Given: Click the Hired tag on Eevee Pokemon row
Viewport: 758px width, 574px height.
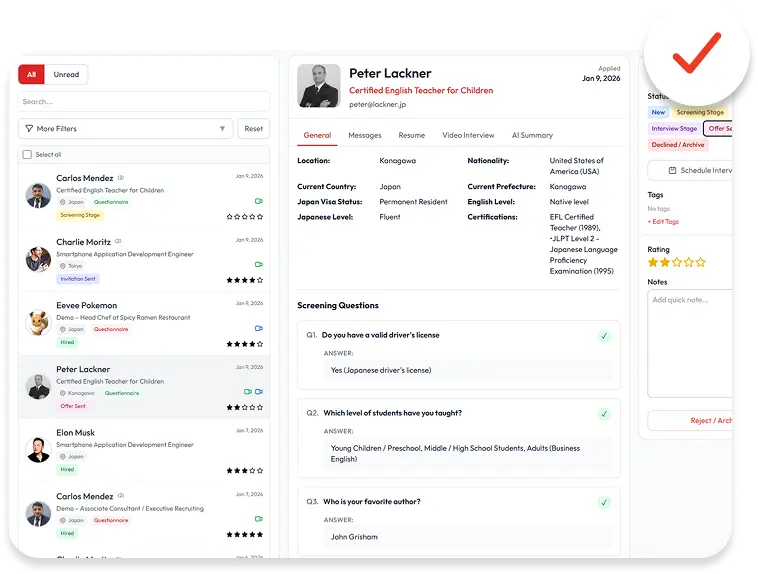Looking at the screenshot, I should (x=67, y=342).
